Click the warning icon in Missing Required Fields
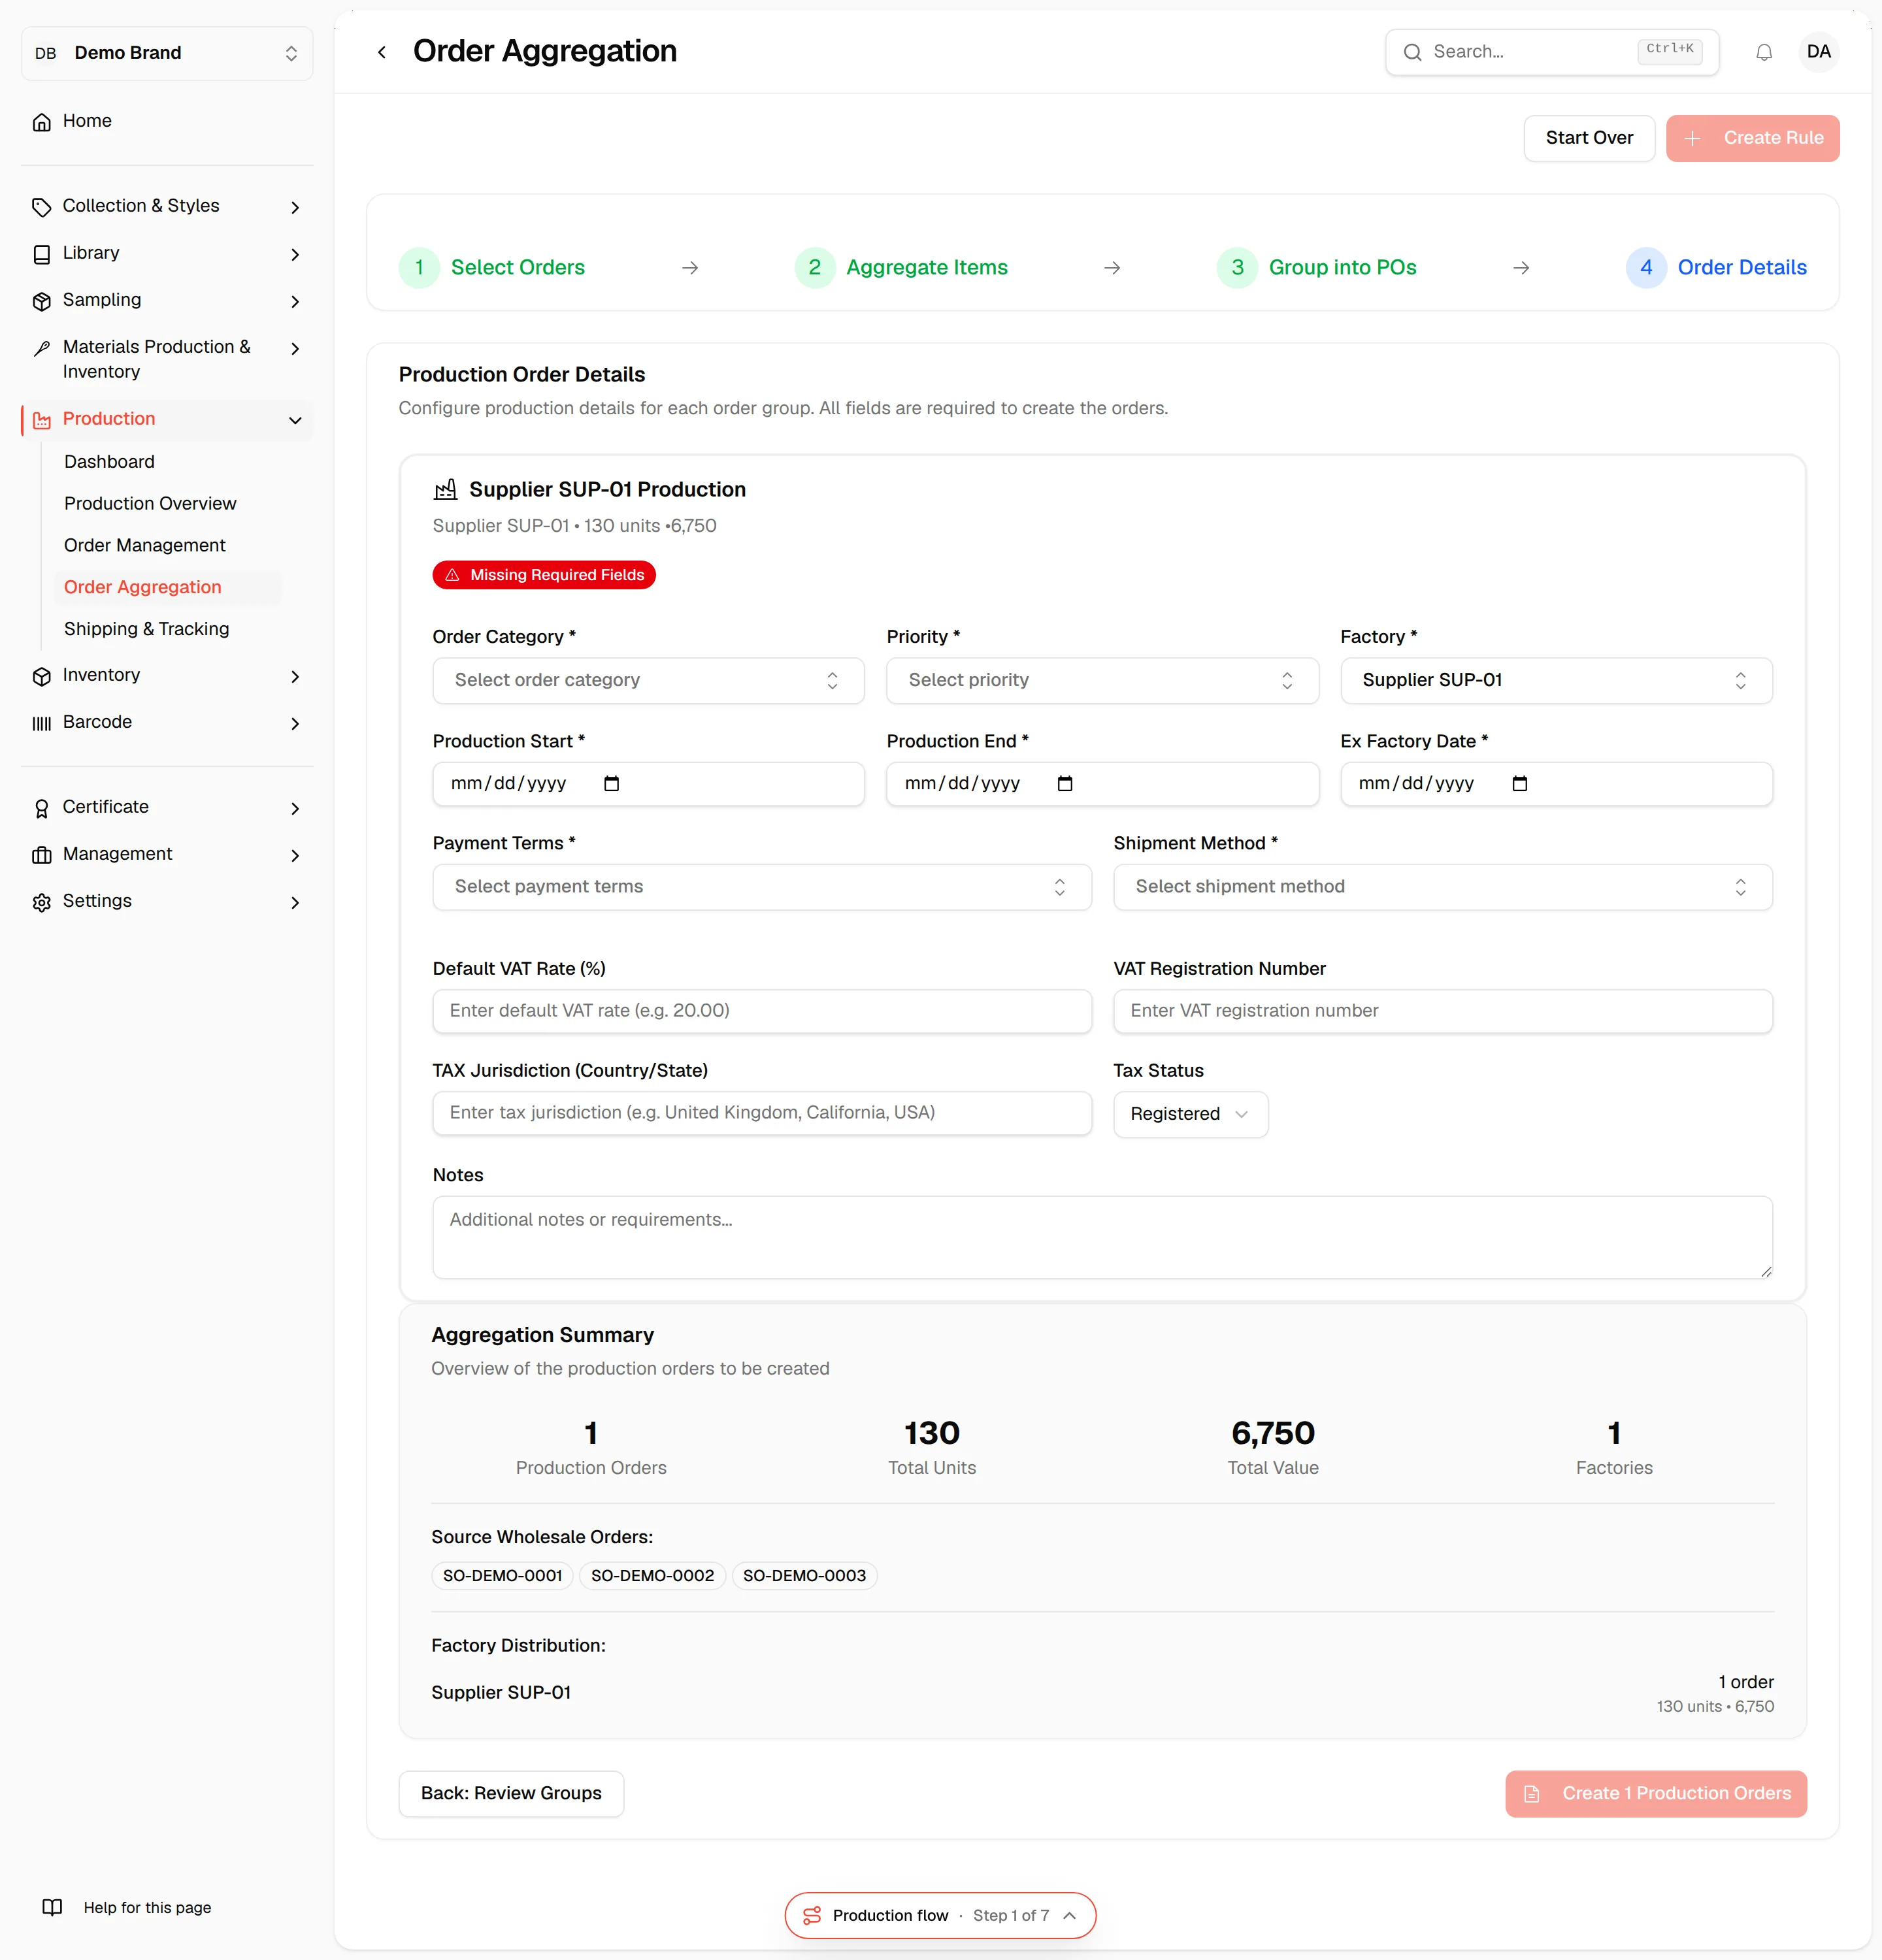 [x=452, y=575]
